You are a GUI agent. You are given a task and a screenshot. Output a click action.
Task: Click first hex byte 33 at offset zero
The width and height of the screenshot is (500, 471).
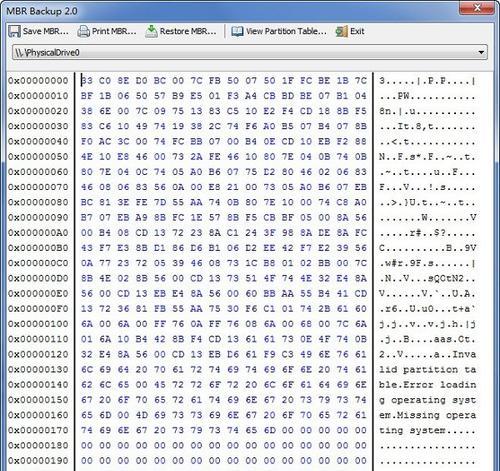click(87, 81)
